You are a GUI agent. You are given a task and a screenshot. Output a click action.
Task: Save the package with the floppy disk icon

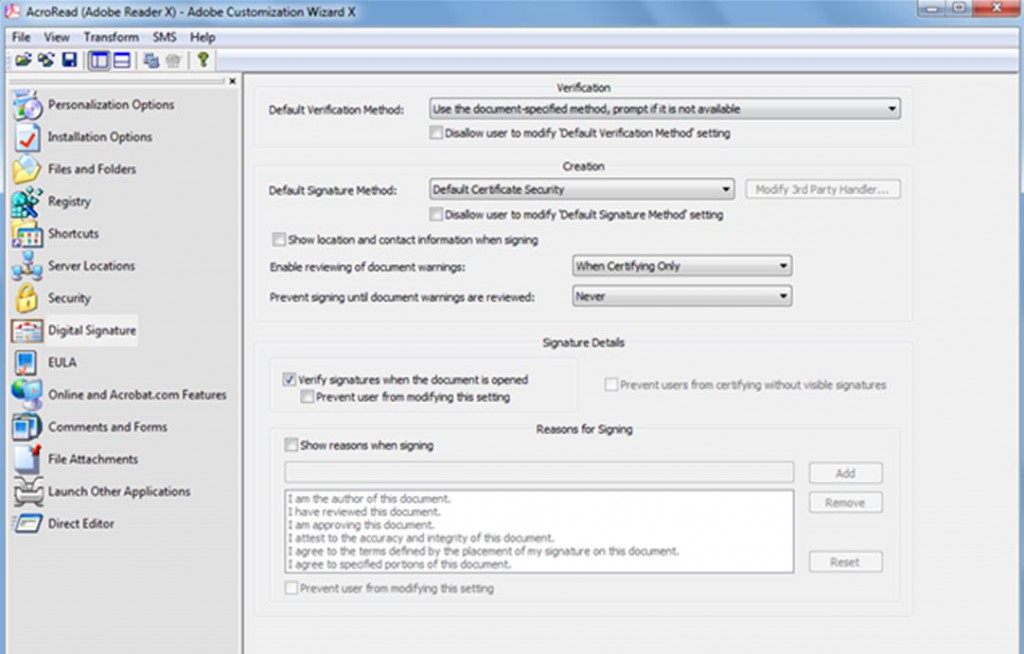click(x=69, y=60)
